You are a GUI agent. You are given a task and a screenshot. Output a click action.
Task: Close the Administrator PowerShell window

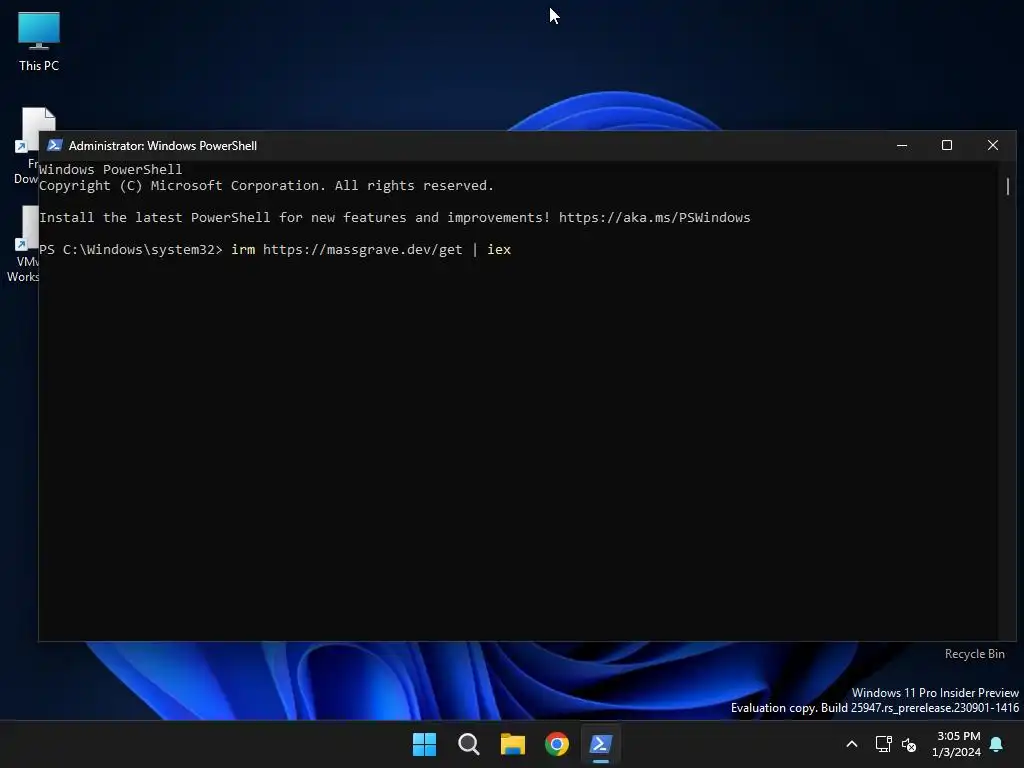pyautogui.click(x=993, y=145)
